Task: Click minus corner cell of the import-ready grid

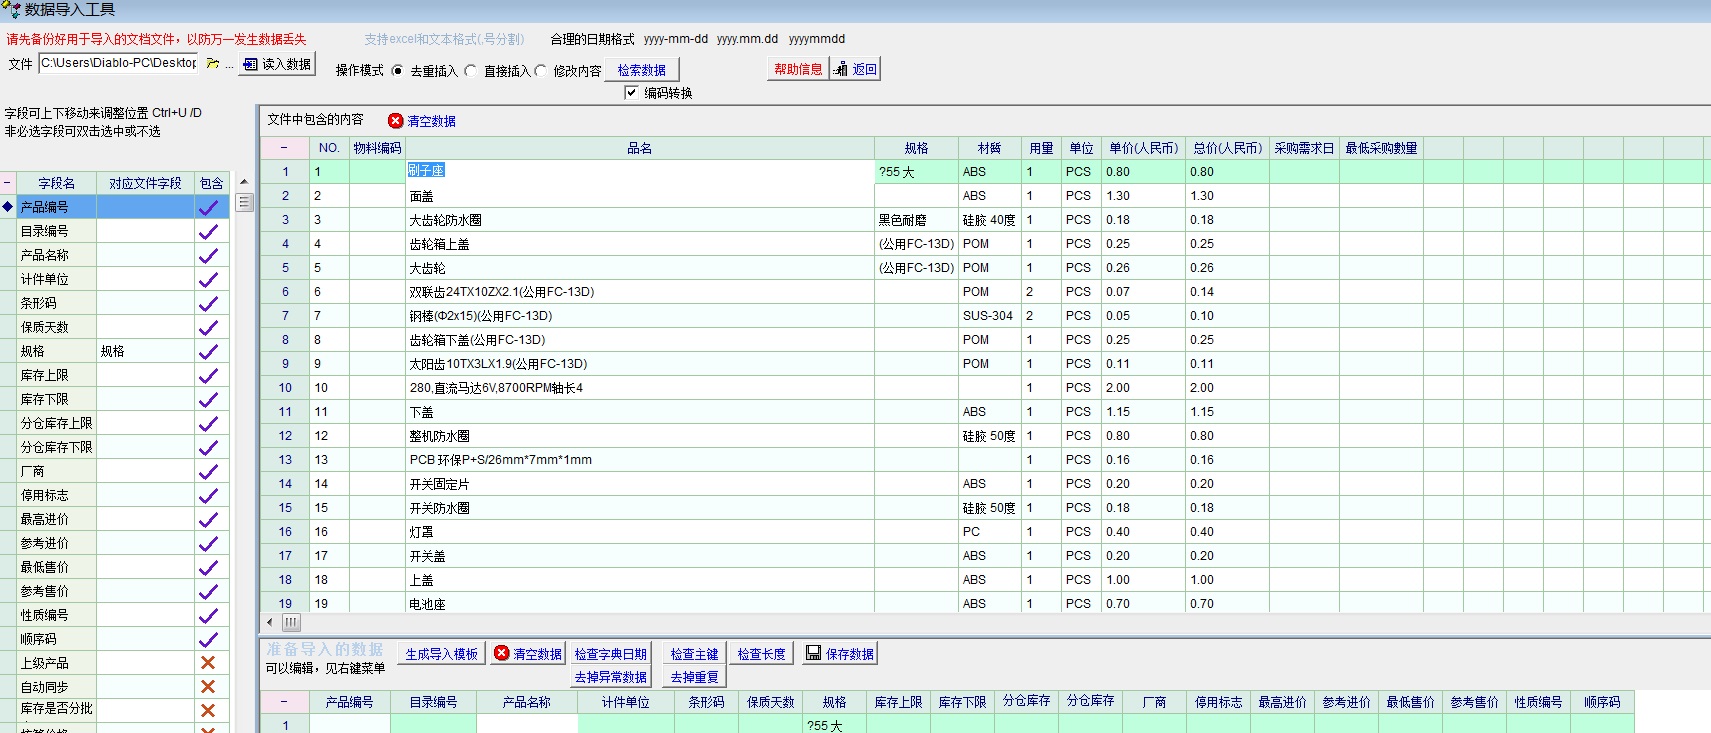Action: click(284, 702)
